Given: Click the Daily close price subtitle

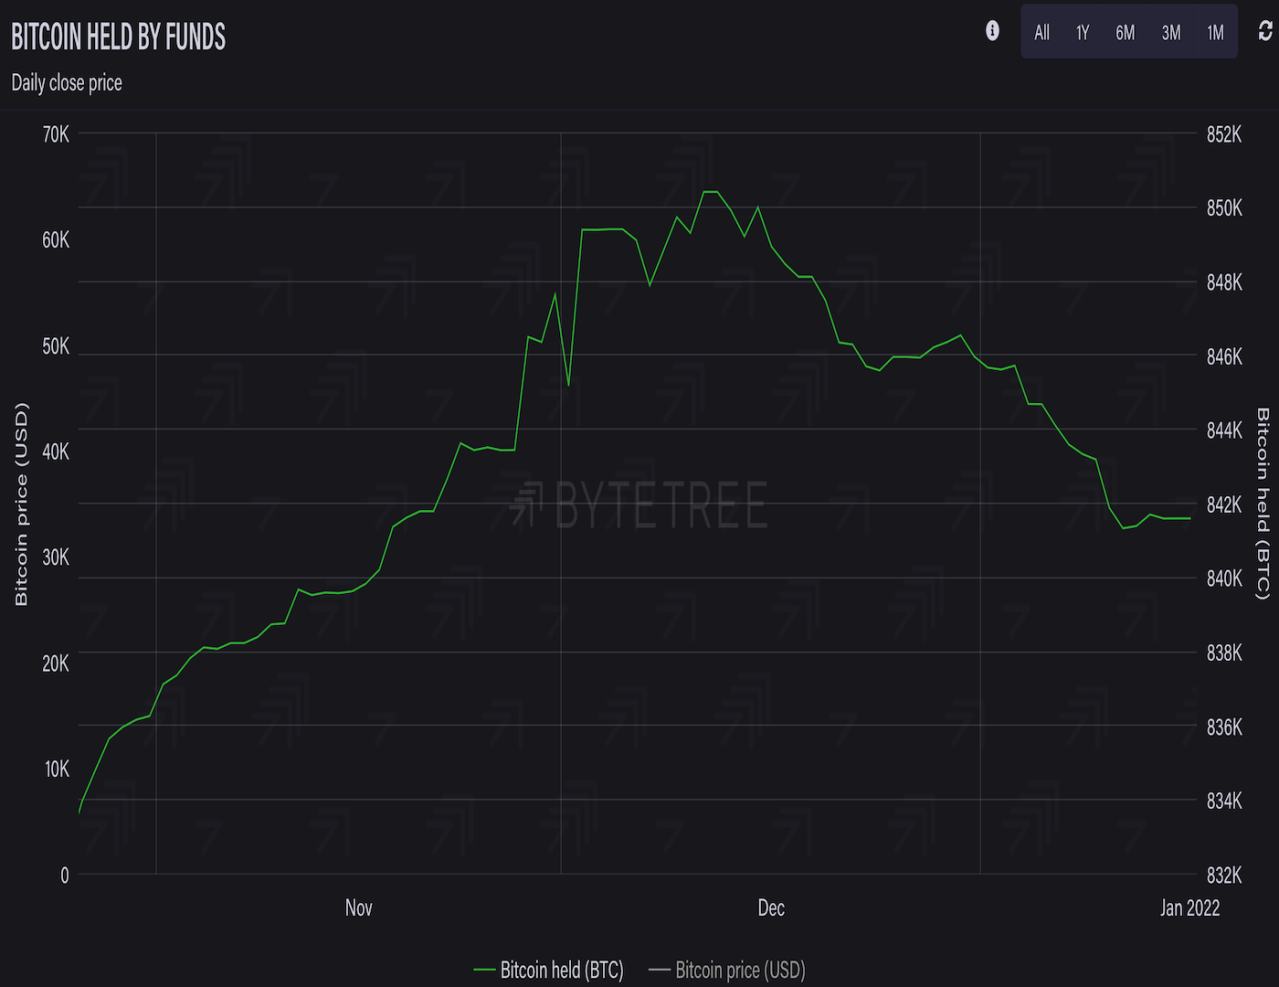Looking at the screenshot, I should pos(66,83).
